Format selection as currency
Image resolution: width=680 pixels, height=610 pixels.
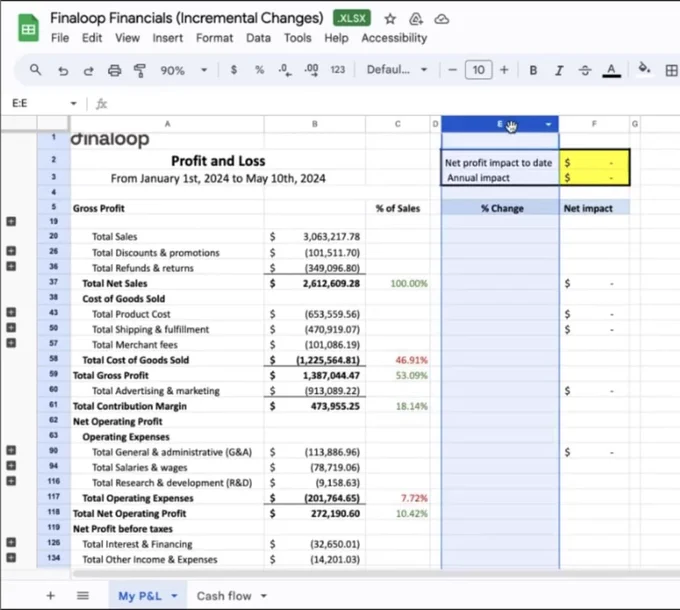(234, 70)
